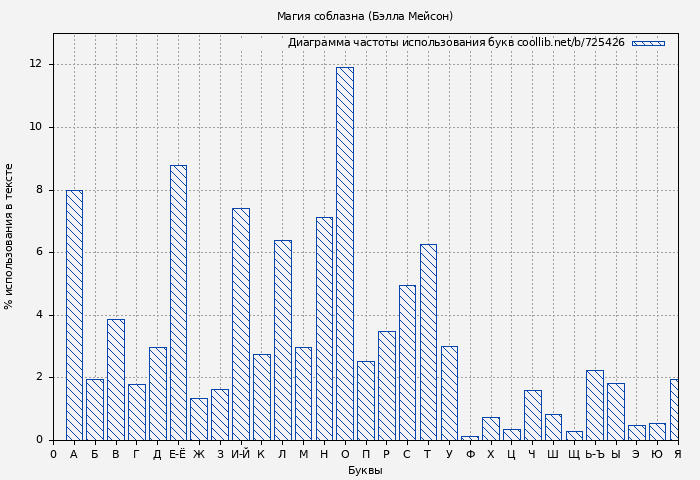The width and height of the screenshot is (700, 480).
Task: Click the bar for letter Л
Action: pos(282,340)
